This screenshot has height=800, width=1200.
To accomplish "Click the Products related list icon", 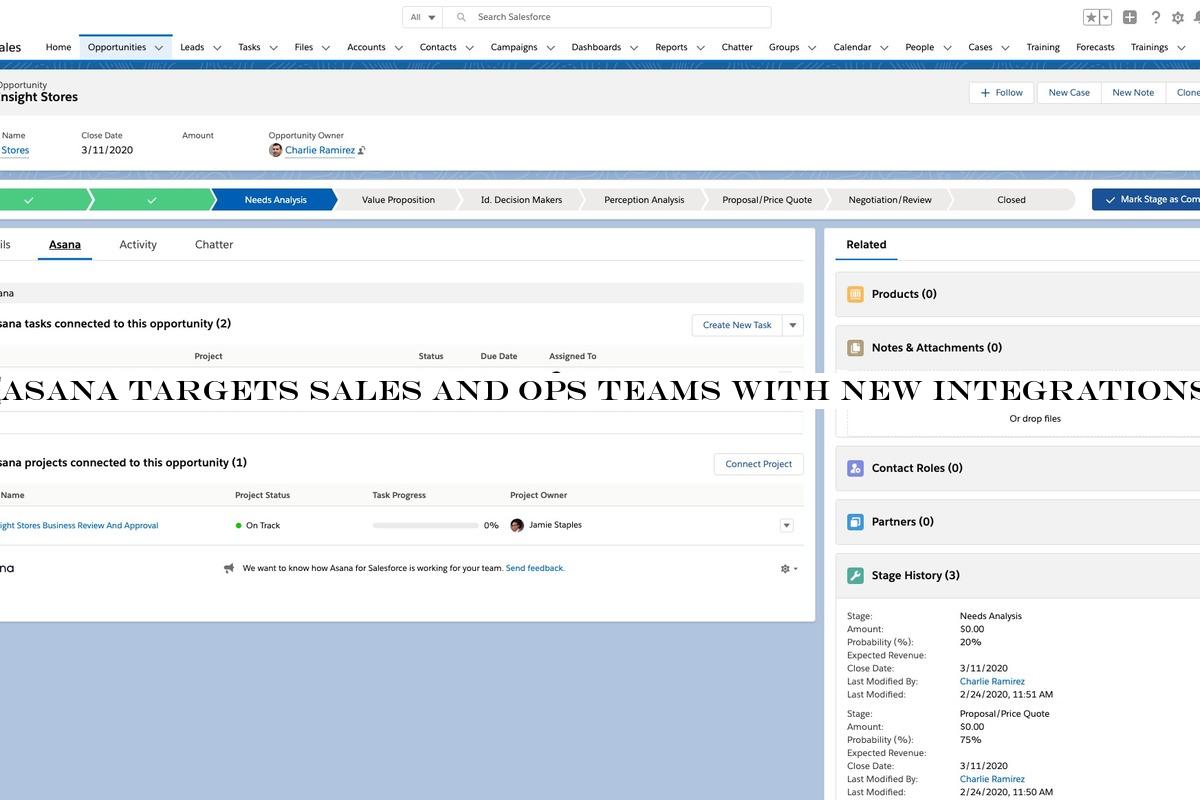I will point(855,294).
